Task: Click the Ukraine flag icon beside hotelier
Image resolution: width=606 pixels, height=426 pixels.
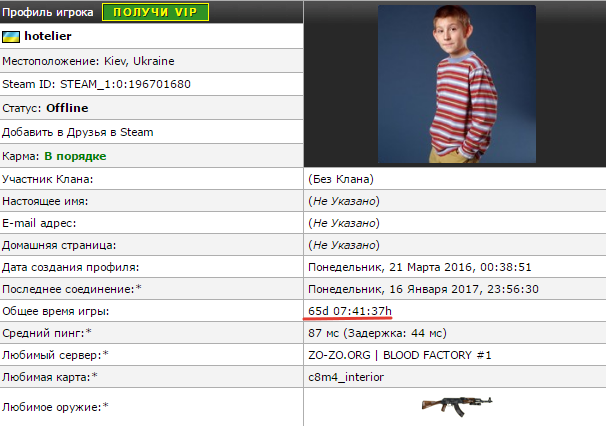Action: pos(13,36)
